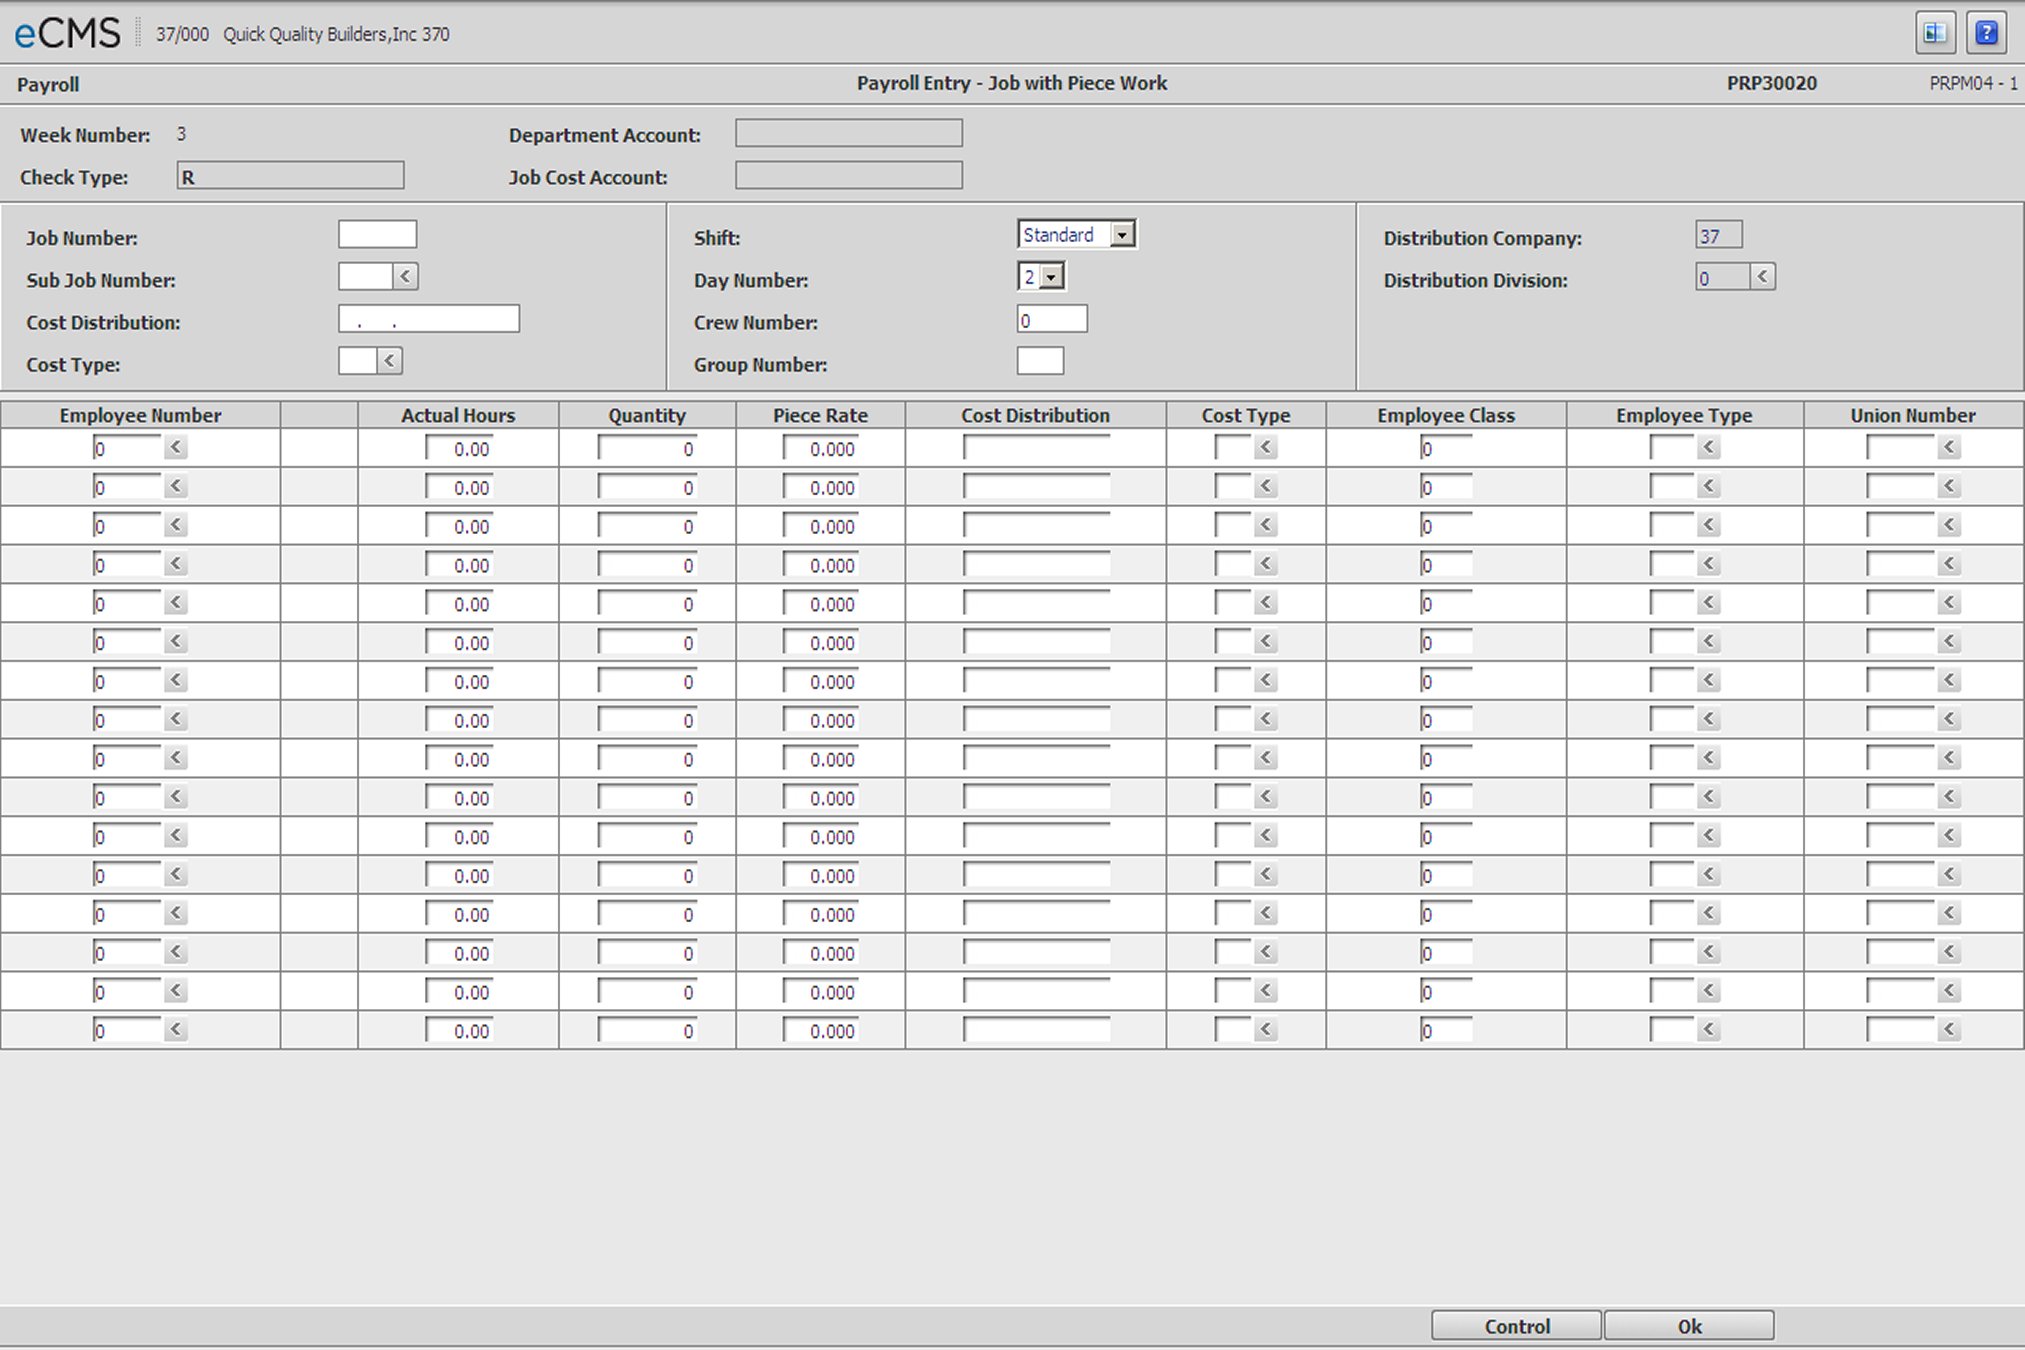Click the eCMS logo

[67, 33]
